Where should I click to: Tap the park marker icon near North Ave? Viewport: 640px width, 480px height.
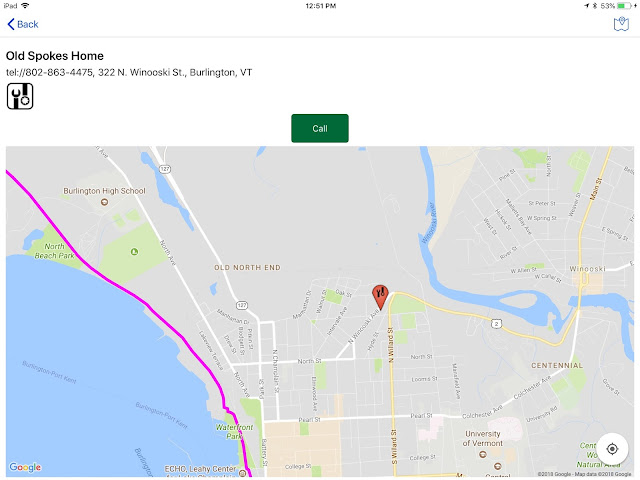pyautogui.click(x=134, y=252)
